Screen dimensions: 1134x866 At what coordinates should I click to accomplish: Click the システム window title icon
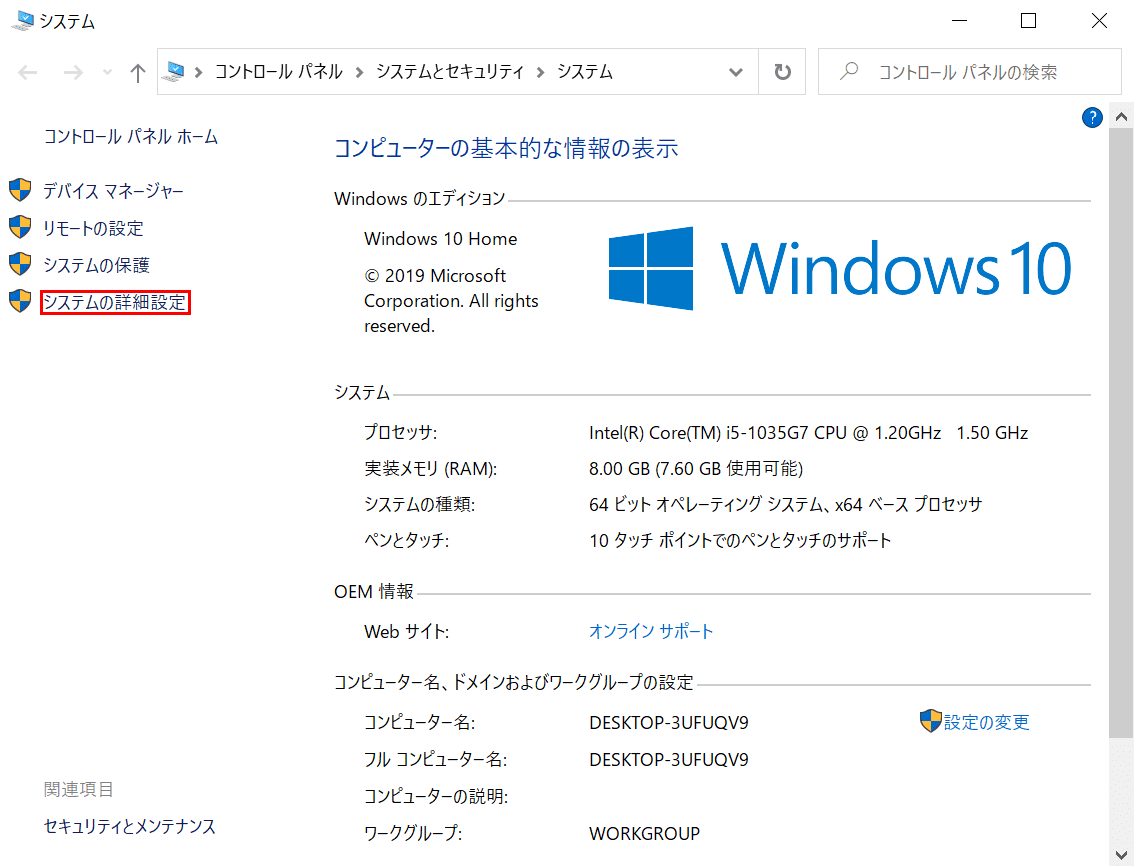22,20
